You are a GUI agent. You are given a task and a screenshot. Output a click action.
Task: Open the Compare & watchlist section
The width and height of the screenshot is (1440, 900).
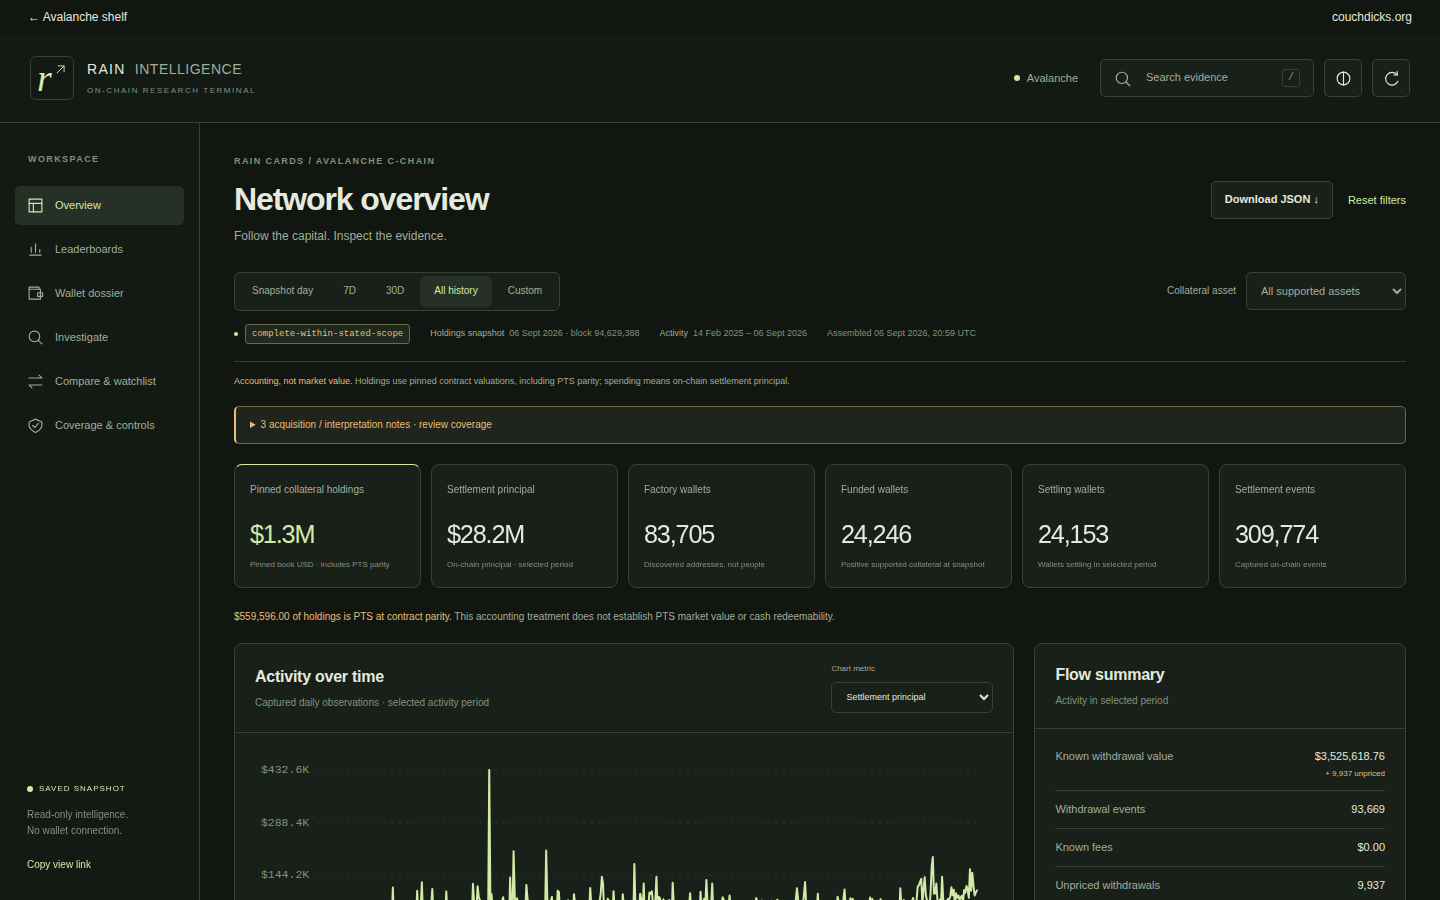coord(99,381)
